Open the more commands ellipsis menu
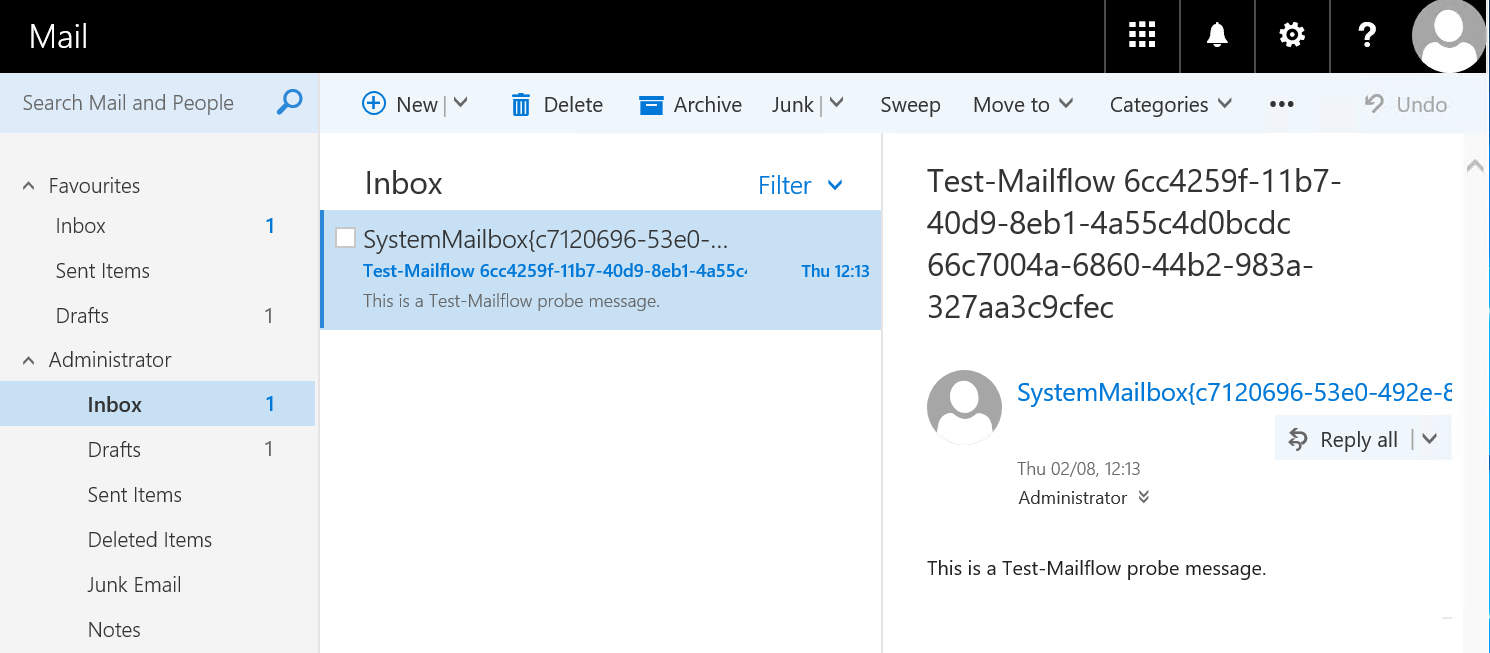The width and height of the screenshot is (1490, 653). pos(1281,105)
